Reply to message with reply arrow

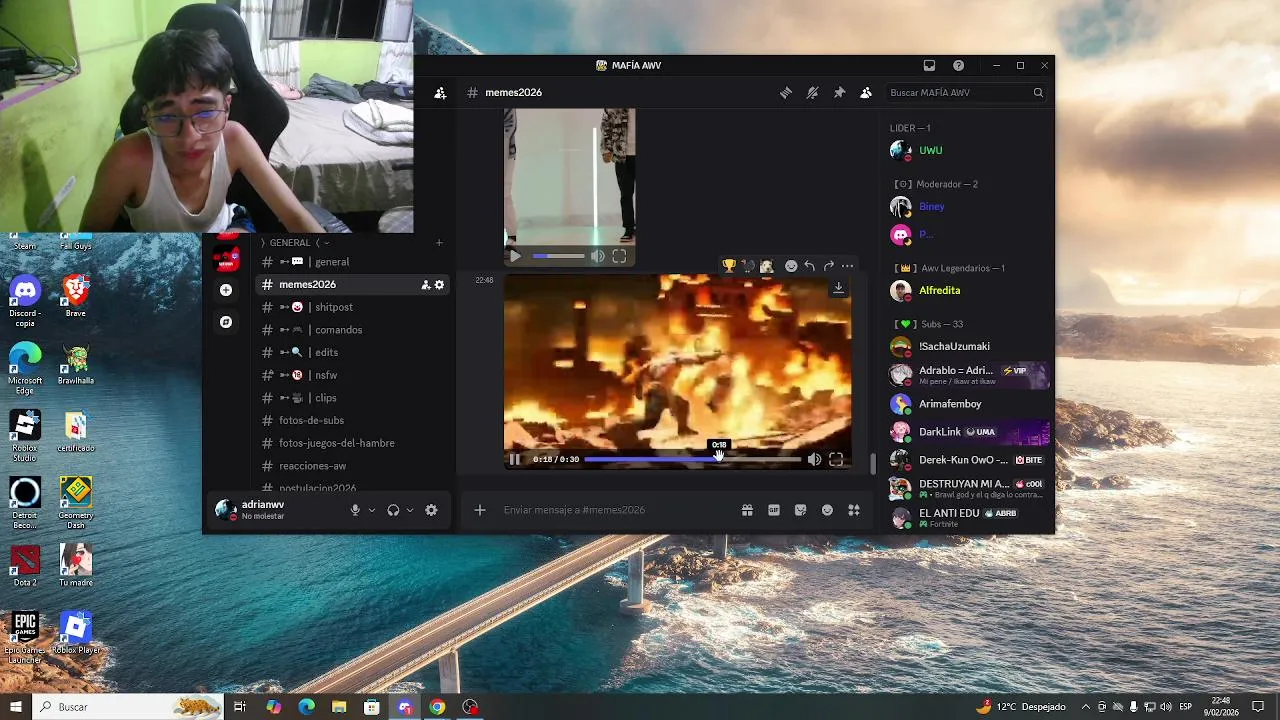pyautogui.click(x=809, y=266)
